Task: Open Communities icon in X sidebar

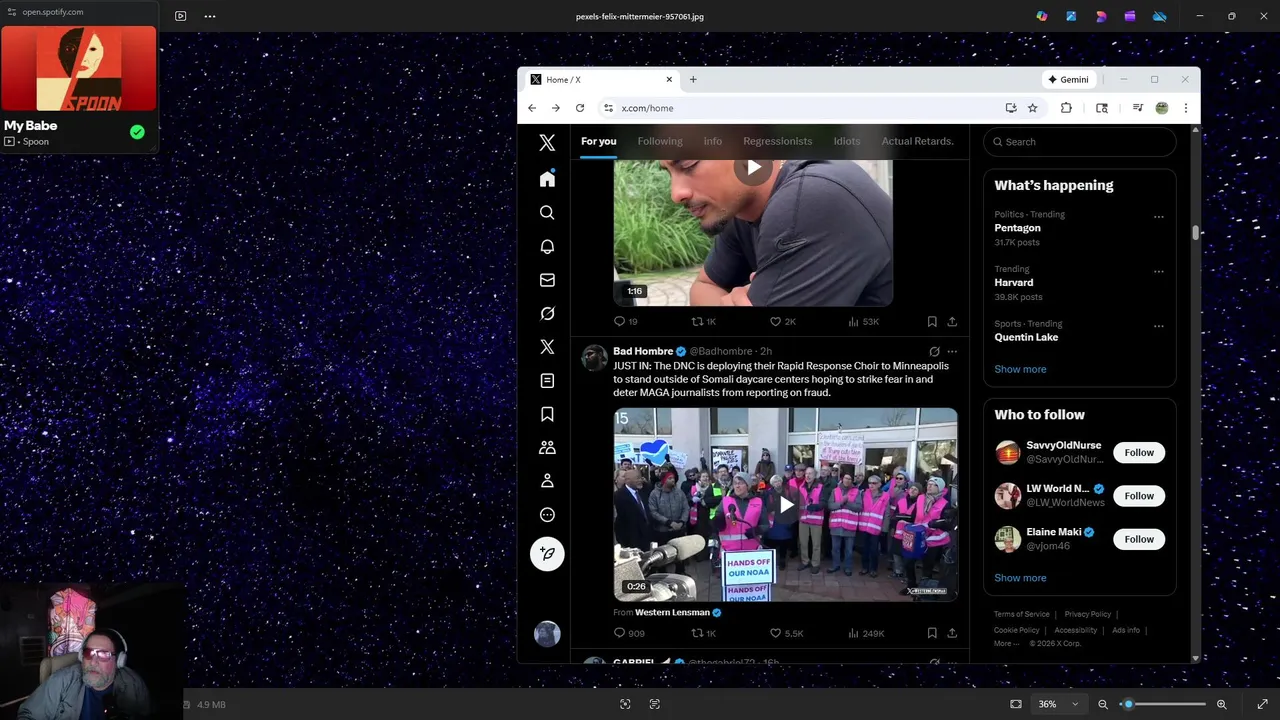Action: [x=547, y=448]
